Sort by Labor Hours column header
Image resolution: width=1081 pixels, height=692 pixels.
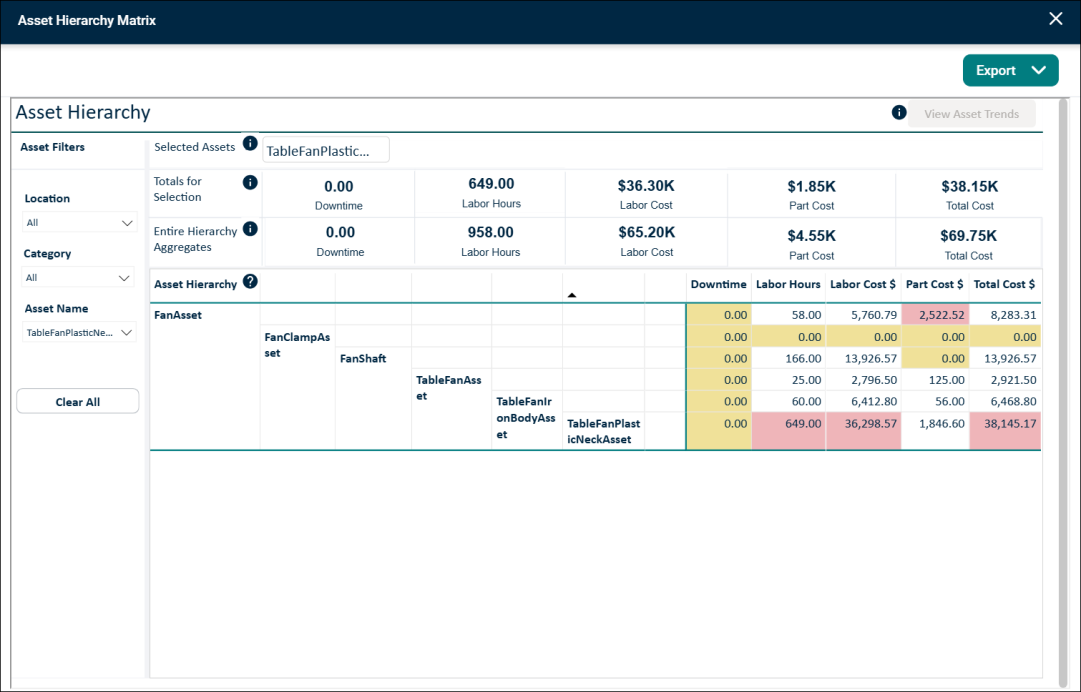[788, 284]
